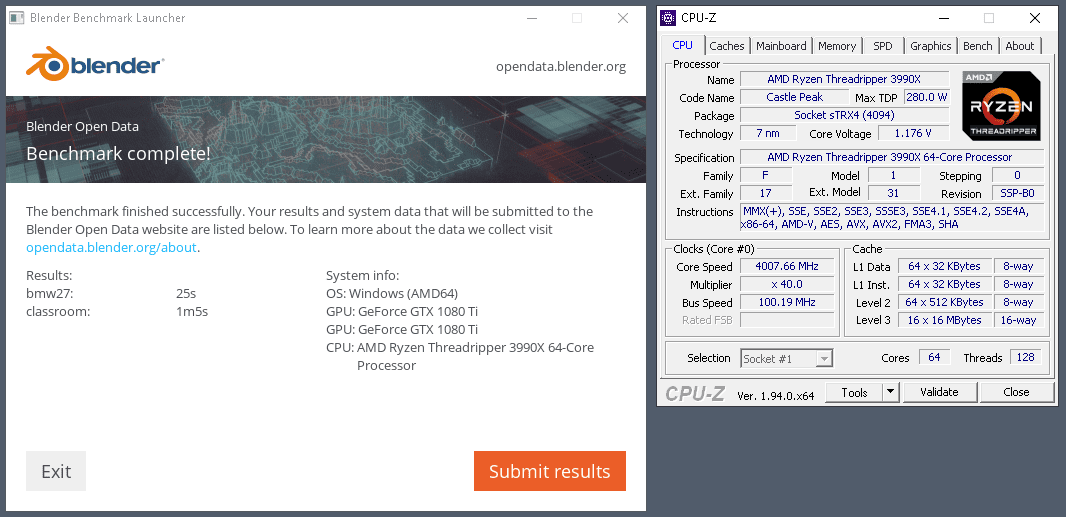Click the Cores value '64'
The width and height of the screenshot is (1066, 517).
(934, 357)
